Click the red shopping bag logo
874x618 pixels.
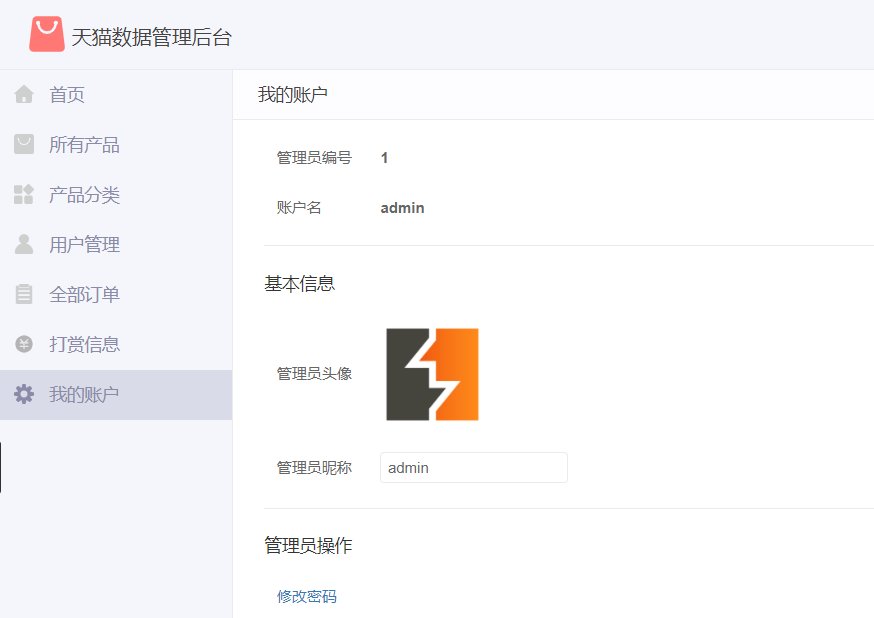point(47,34)
